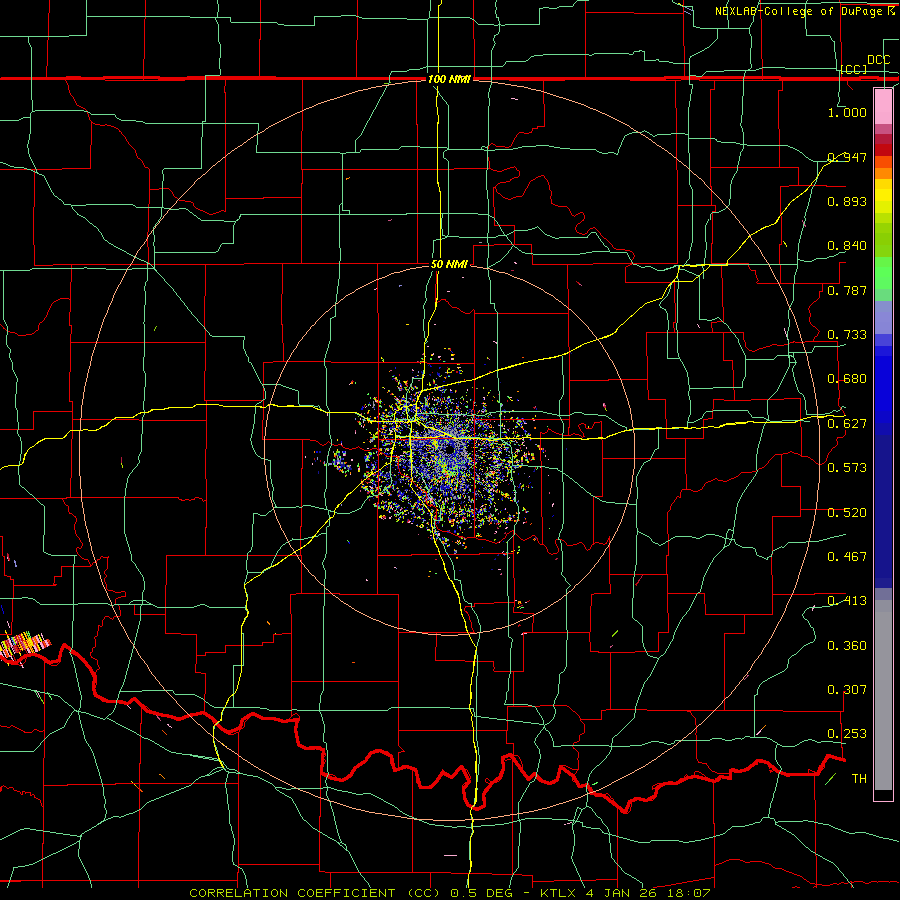Select the 0.307 legend value
This screenshot has height=900, width=900.
pyautogui.click(x=847, y=690)
